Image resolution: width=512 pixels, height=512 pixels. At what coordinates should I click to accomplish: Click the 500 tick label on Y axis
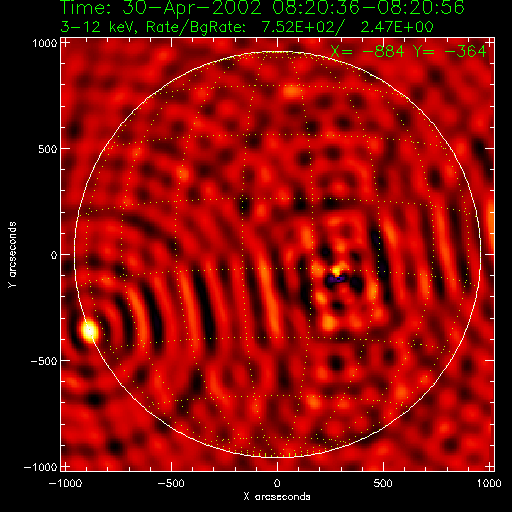pos(47,149)
